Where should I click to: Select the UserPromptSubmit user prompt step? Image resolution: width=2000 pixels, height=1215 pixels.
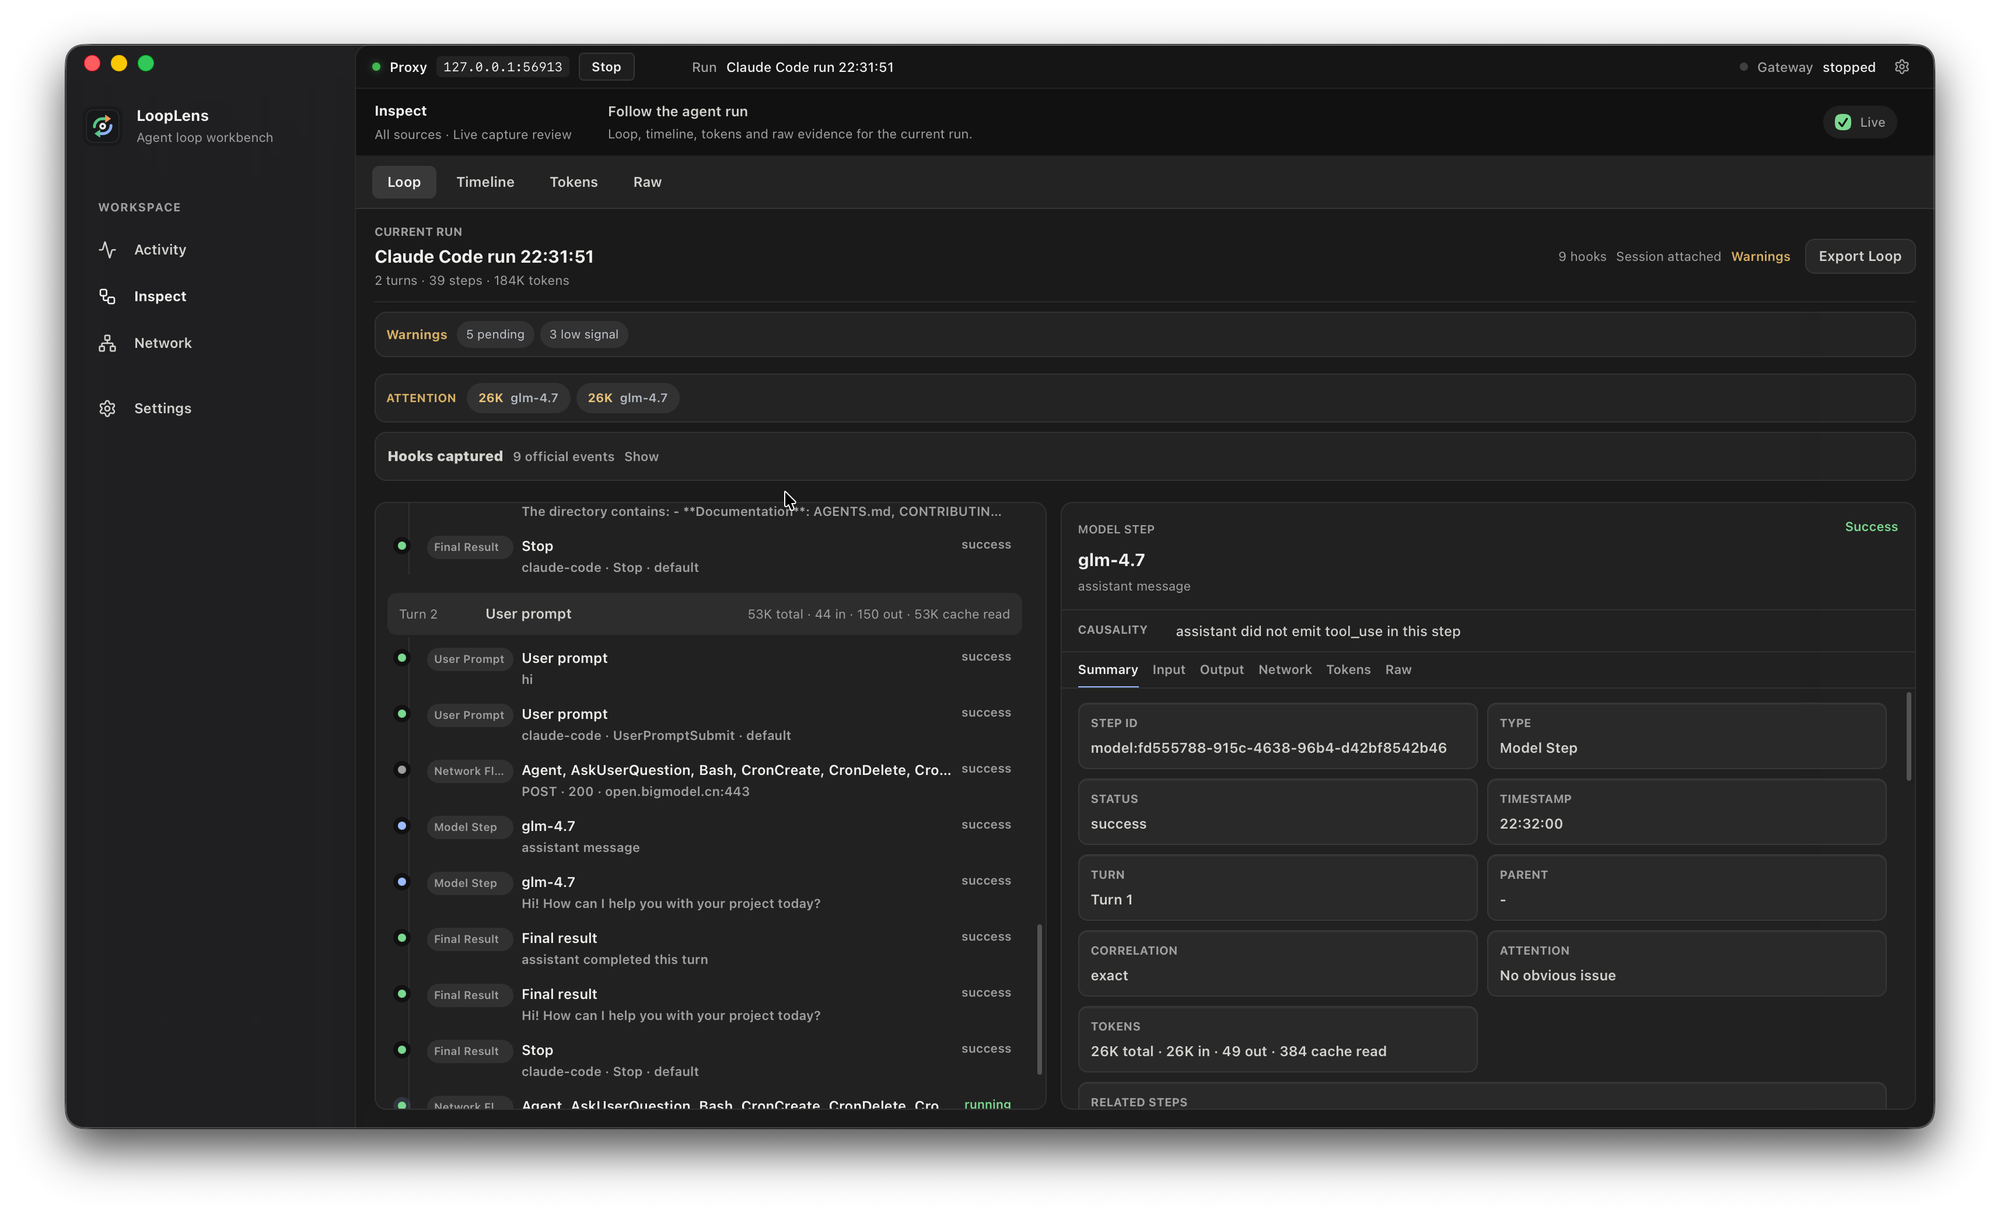704,724
